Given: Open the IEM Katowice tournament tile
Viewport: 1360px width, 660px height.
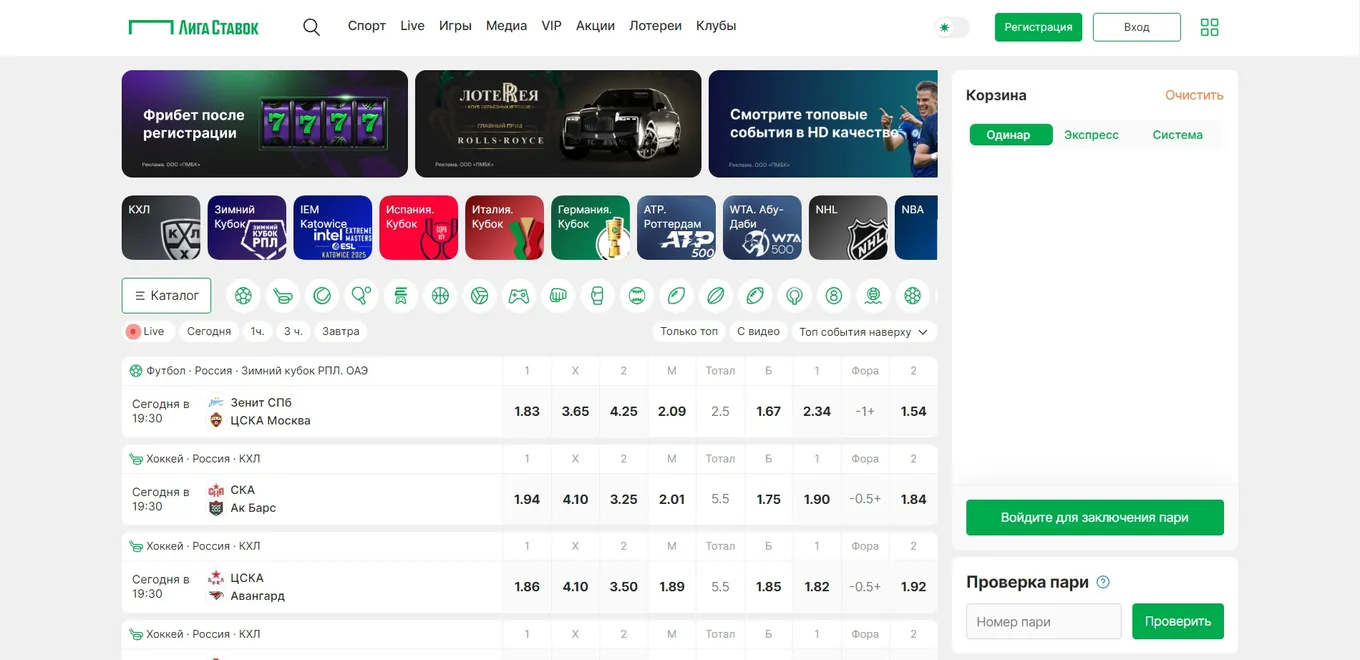Looking at the screenshot, I should (x=333, y=228).
